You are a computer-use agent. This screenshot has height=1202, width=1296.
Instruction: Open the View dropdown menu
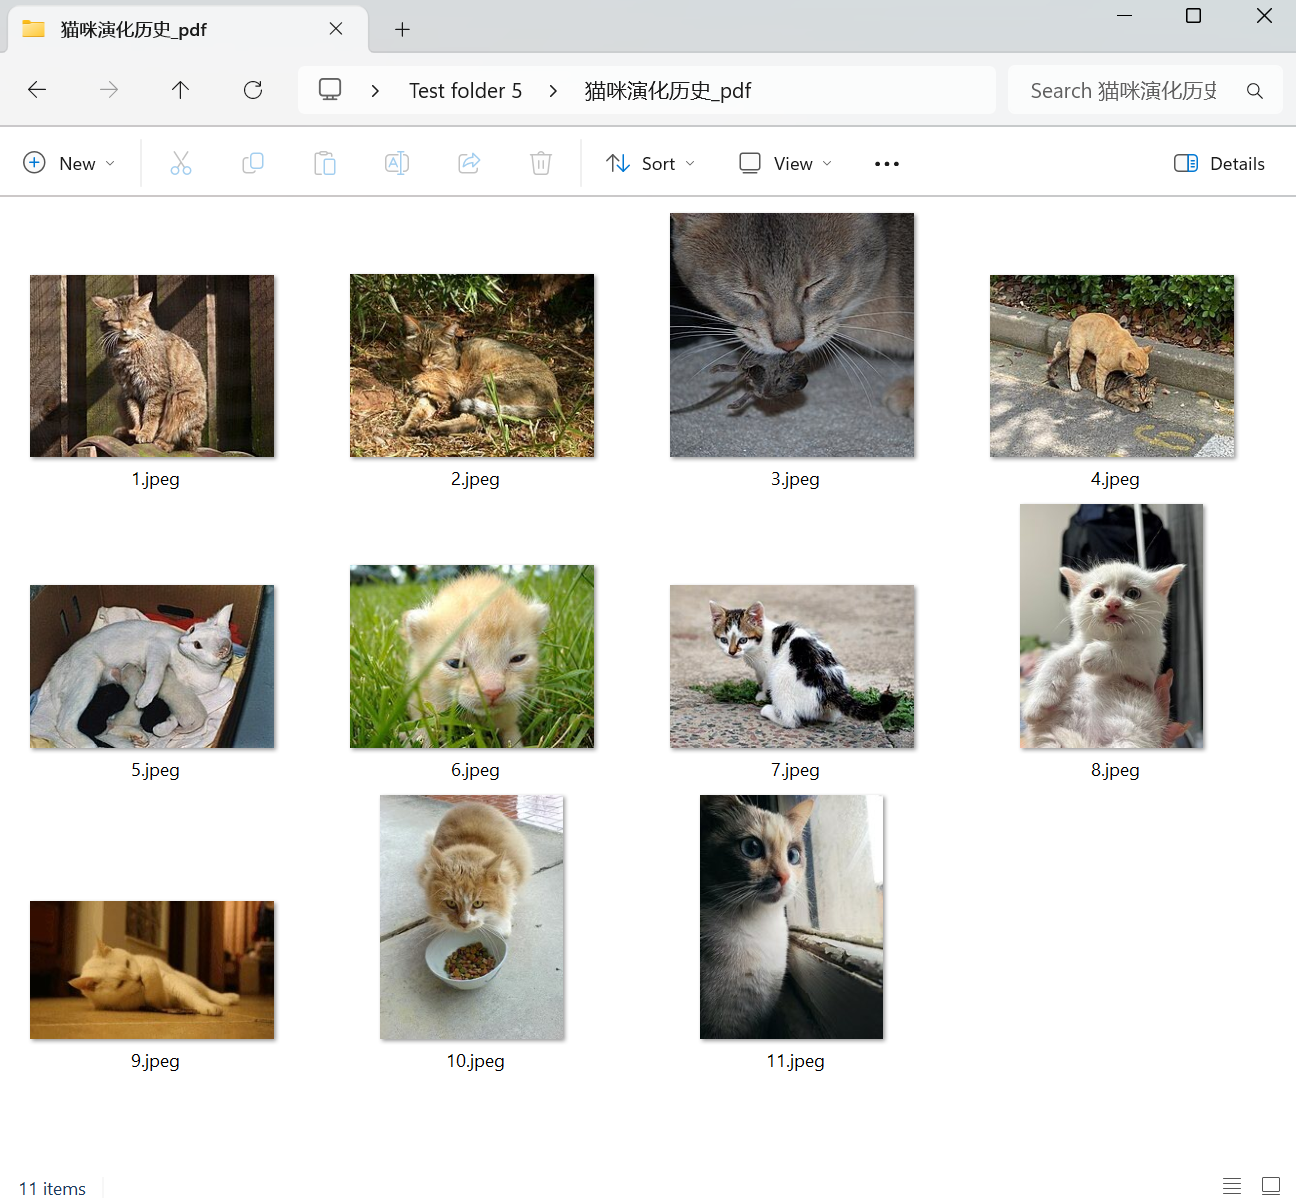[786, 163]
